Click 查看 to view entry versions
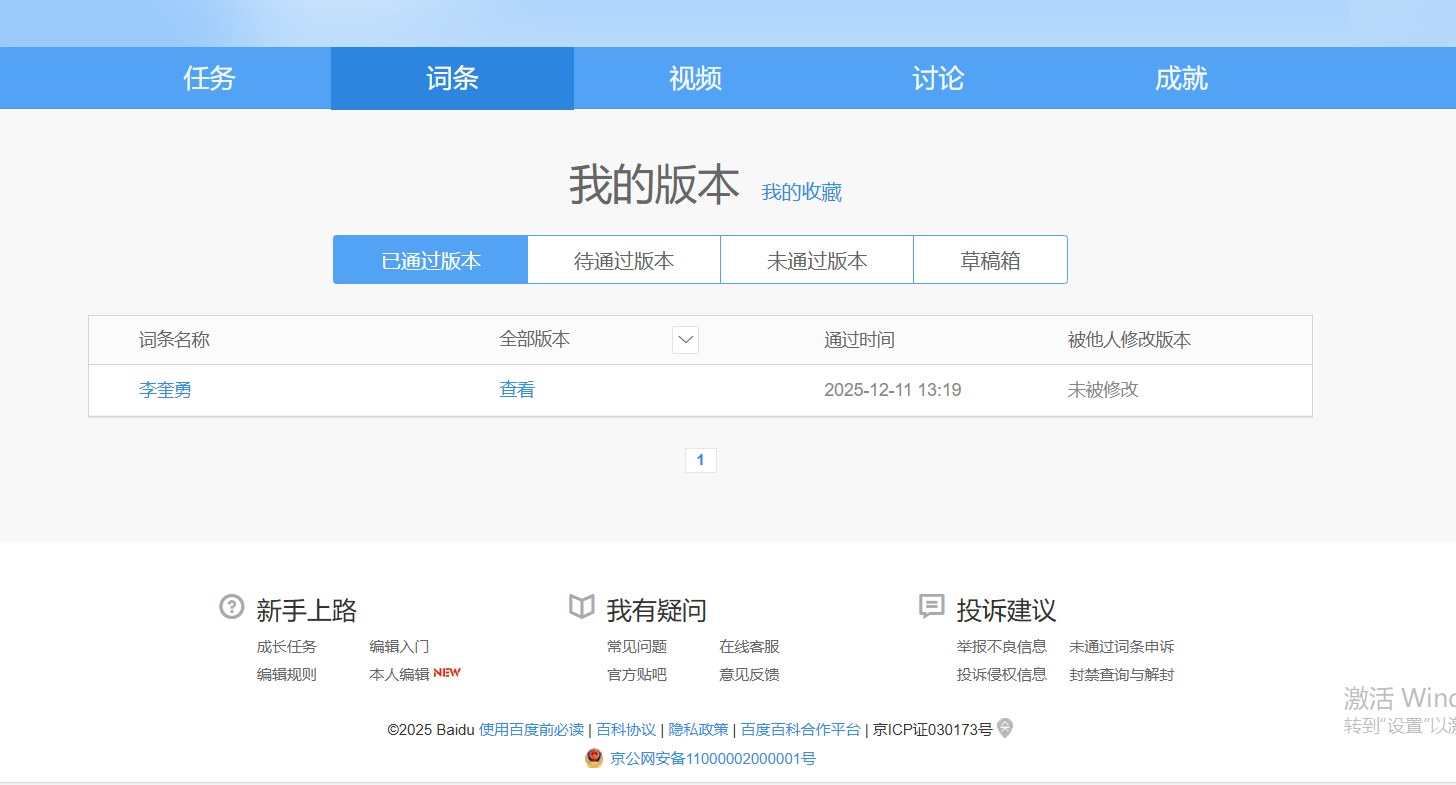The height and width of the screenshot is (785, 1456). [517, 390]
